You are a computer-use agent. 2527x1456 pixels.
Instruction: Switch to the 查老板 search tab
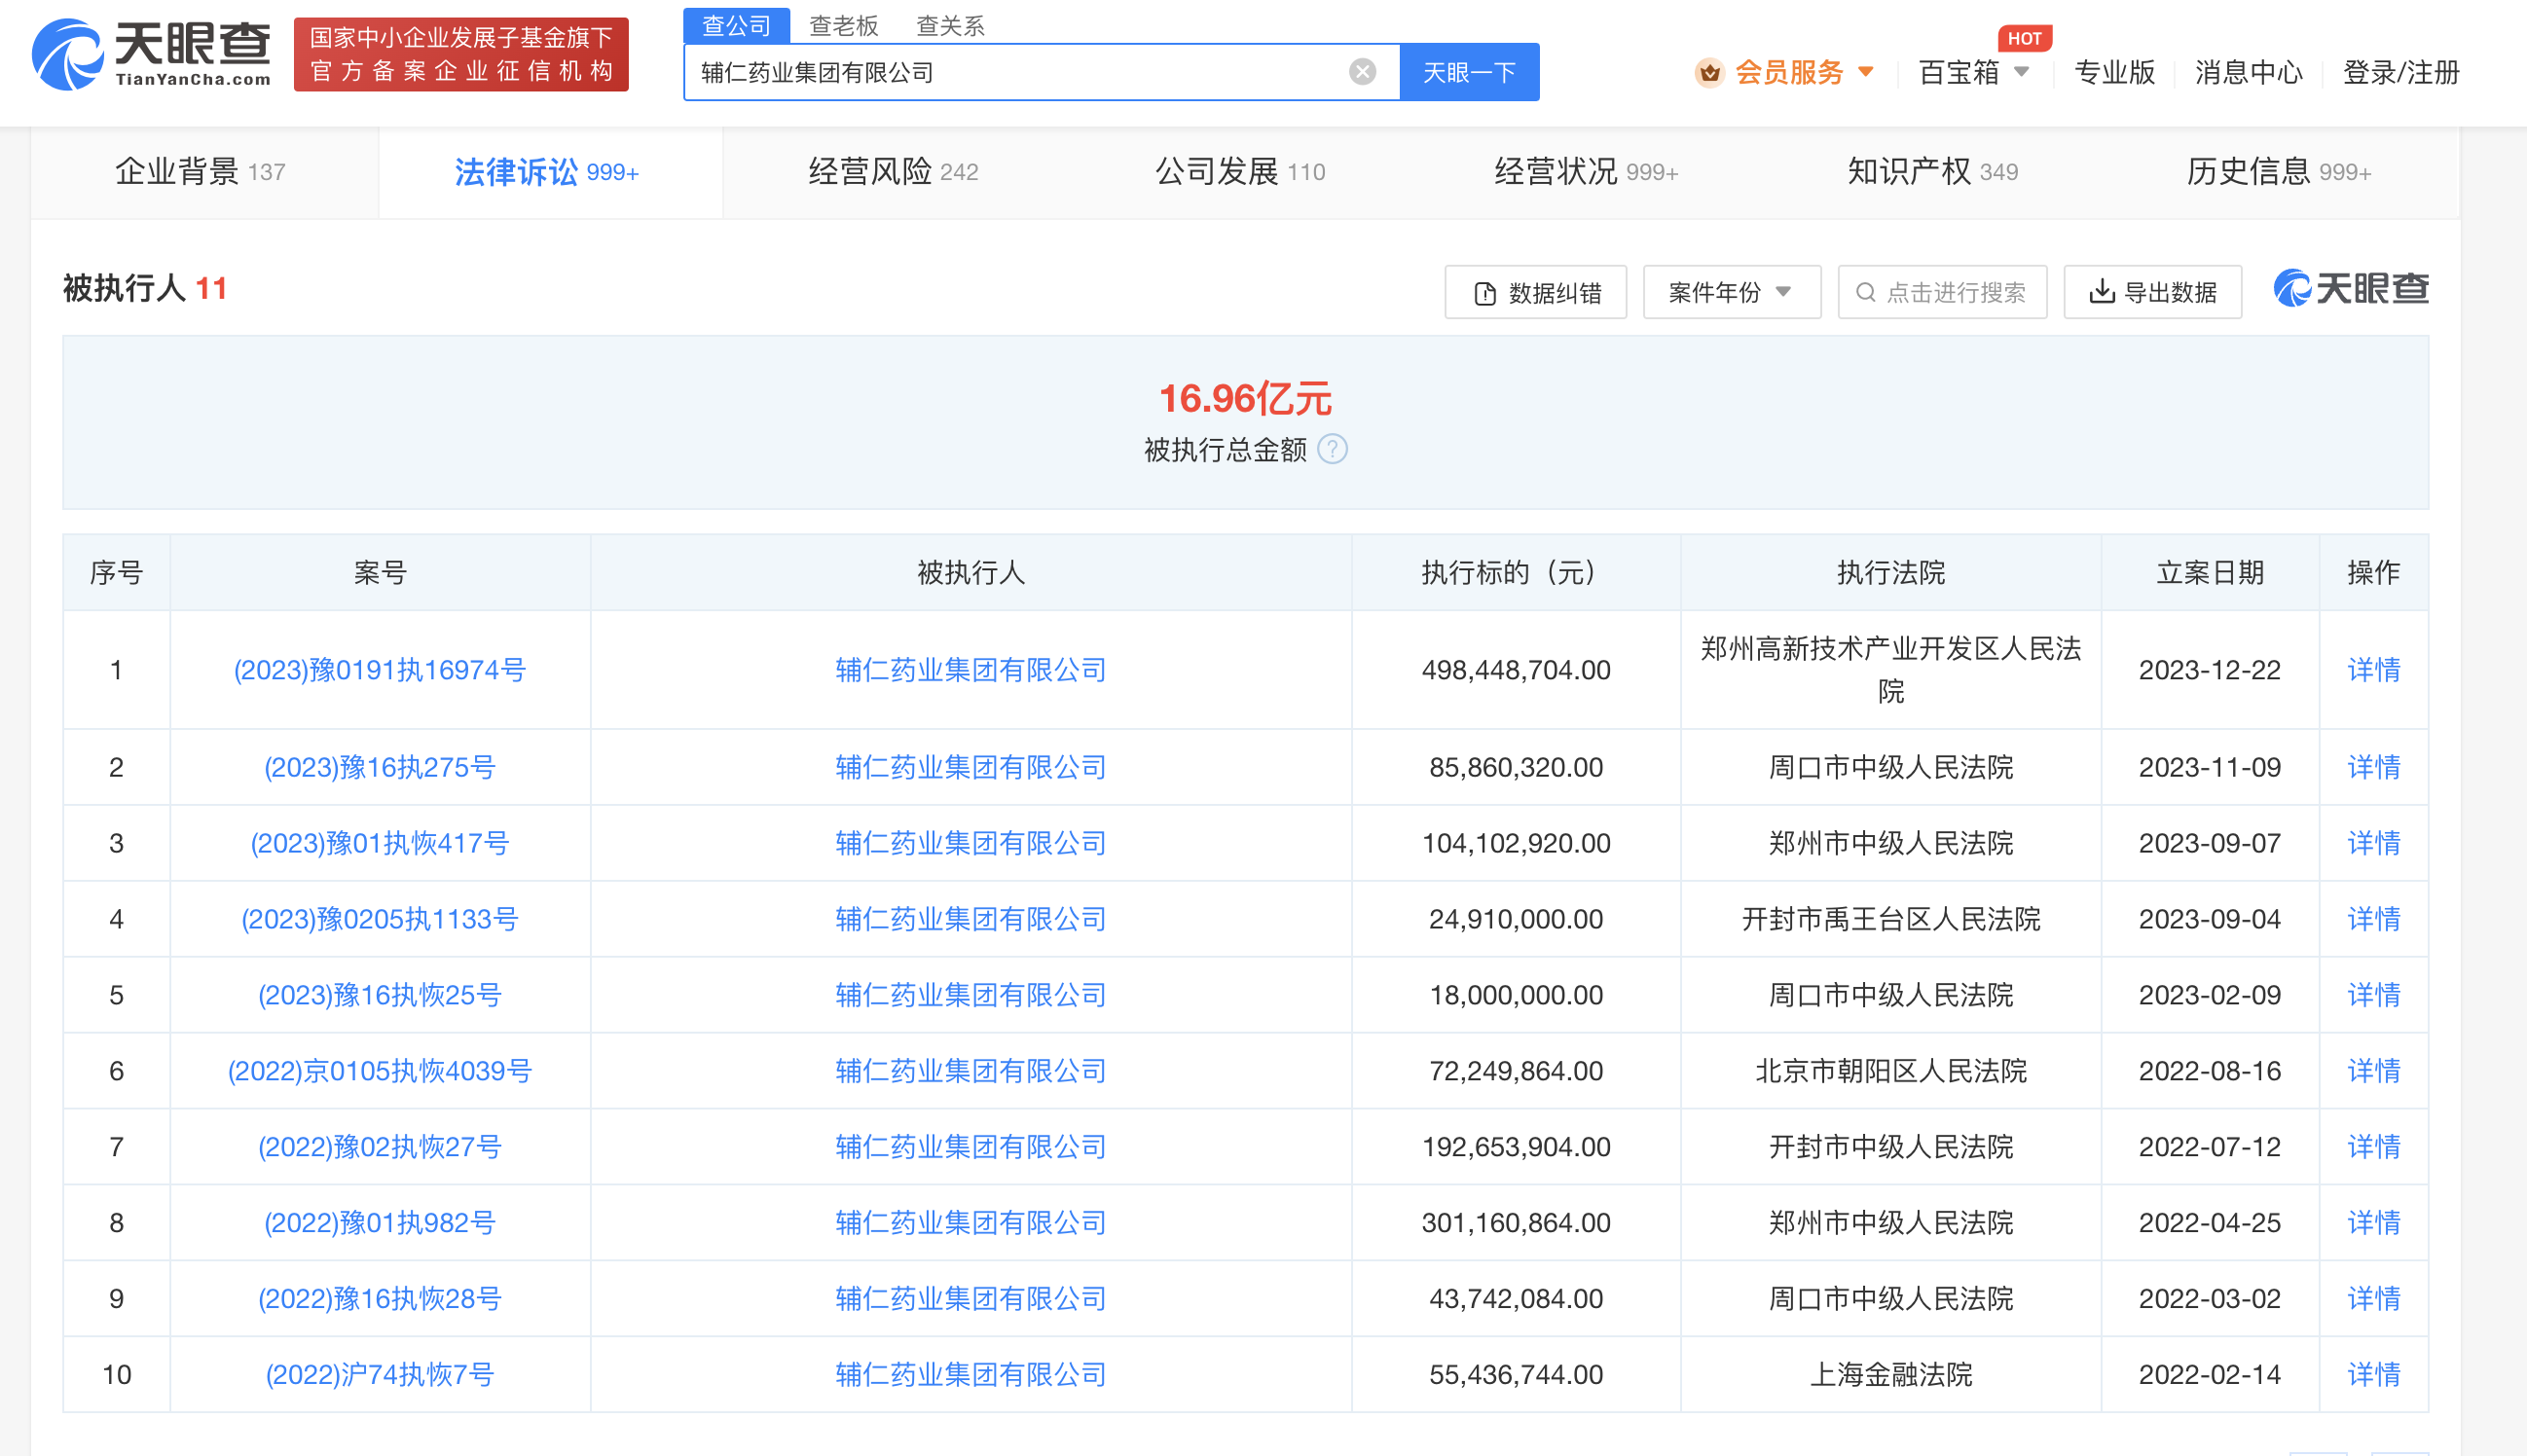(x=843, y=25)
